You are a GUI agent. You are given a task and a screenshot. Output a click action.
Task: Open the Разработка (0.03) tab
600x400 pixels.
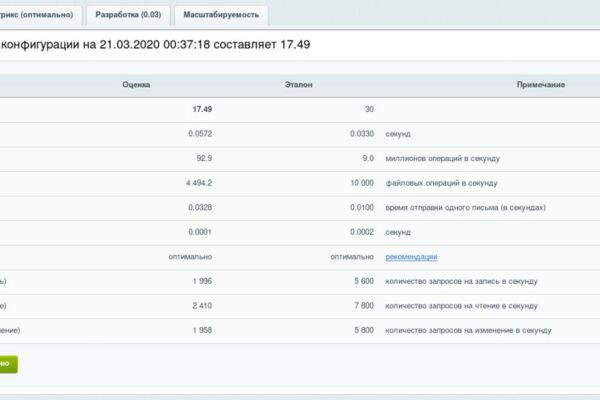tap(128, 15)
